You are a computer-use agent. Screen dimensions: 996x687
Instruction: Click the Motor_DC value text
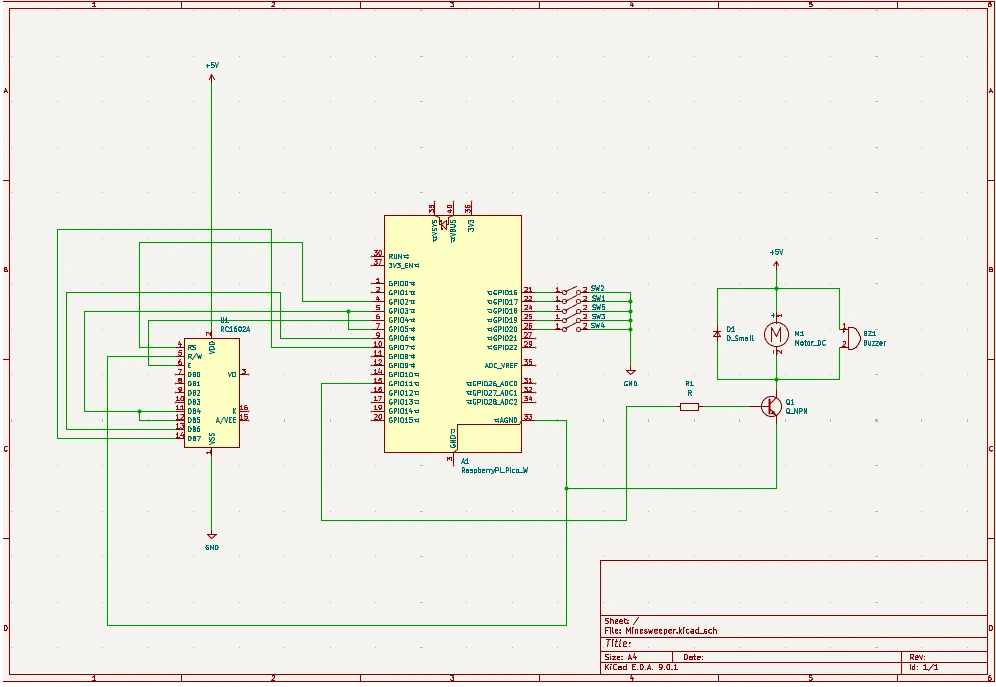tap(810, 343)
